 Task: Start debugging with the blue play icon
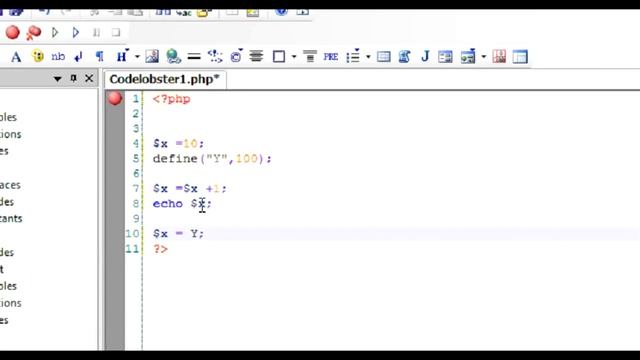coord(76,32)
